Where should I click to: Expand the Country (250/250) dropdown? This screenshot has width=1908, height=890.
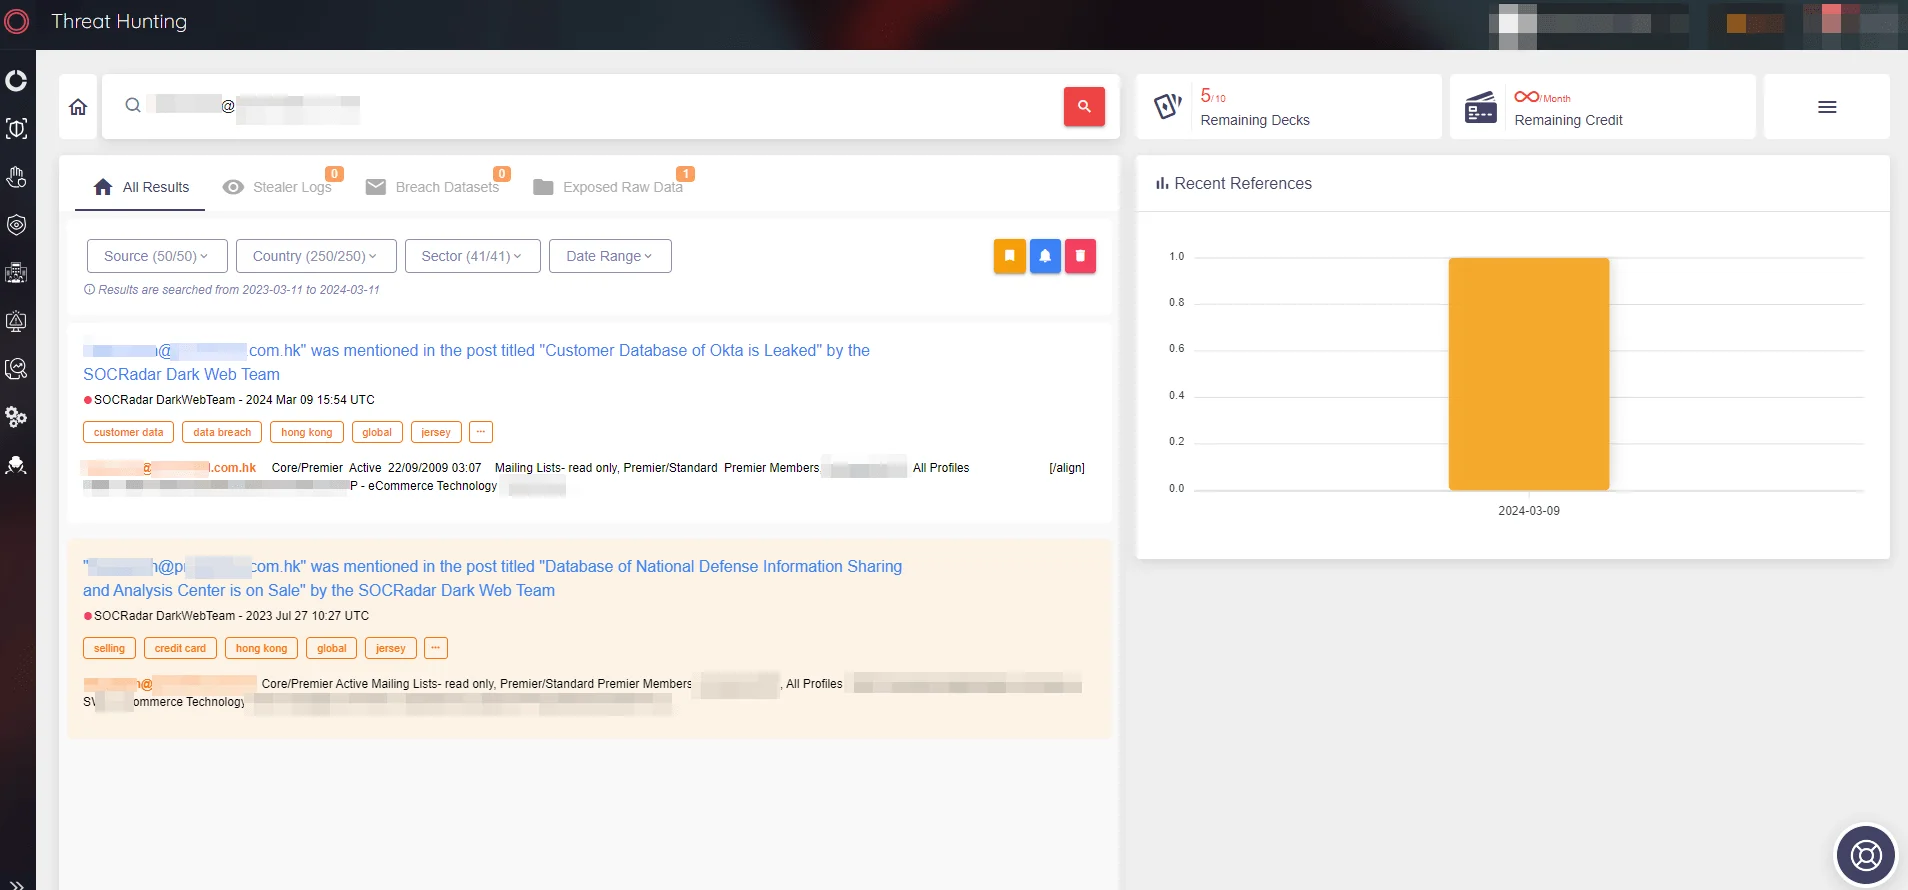click(x=316, y=256)
